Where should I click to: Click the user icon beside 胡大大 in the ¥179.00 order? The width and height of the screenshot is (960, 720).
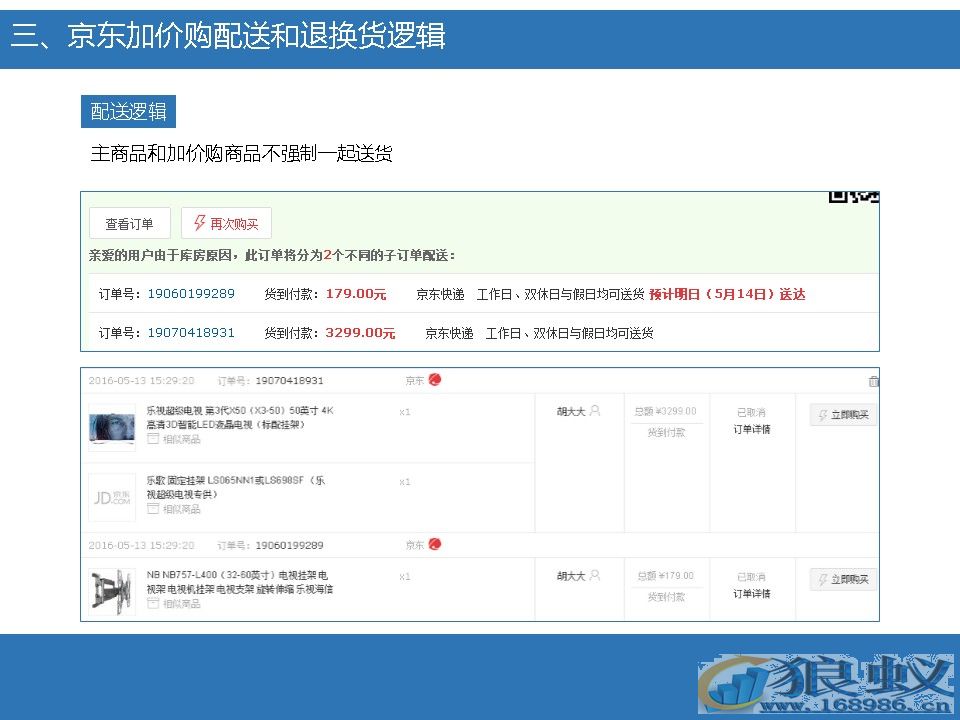click(594, 576)
